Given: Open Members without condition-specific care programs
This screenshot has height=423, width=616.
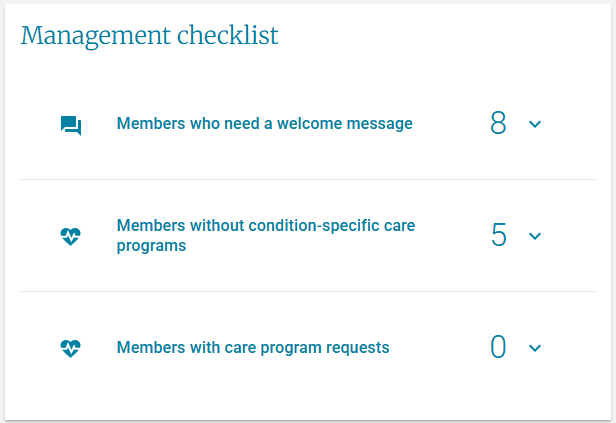Looking at the screenshot, I should pyautogui.click(x=266, y=236).
